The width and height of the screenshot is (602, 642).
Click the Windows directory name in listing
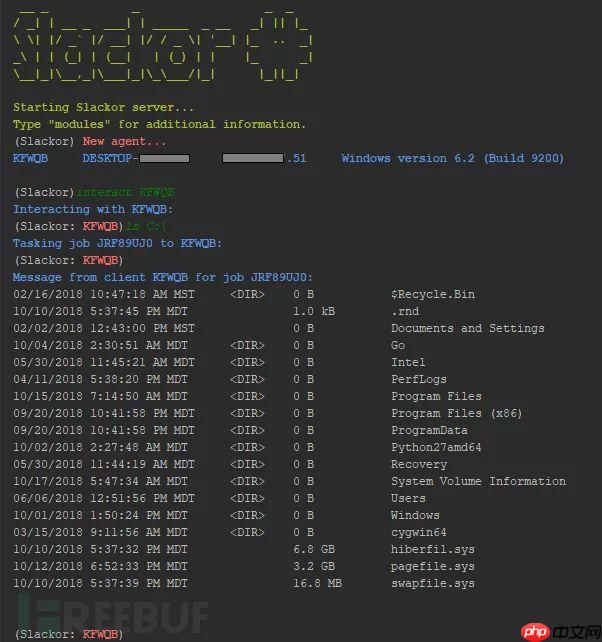coord(415,515)
